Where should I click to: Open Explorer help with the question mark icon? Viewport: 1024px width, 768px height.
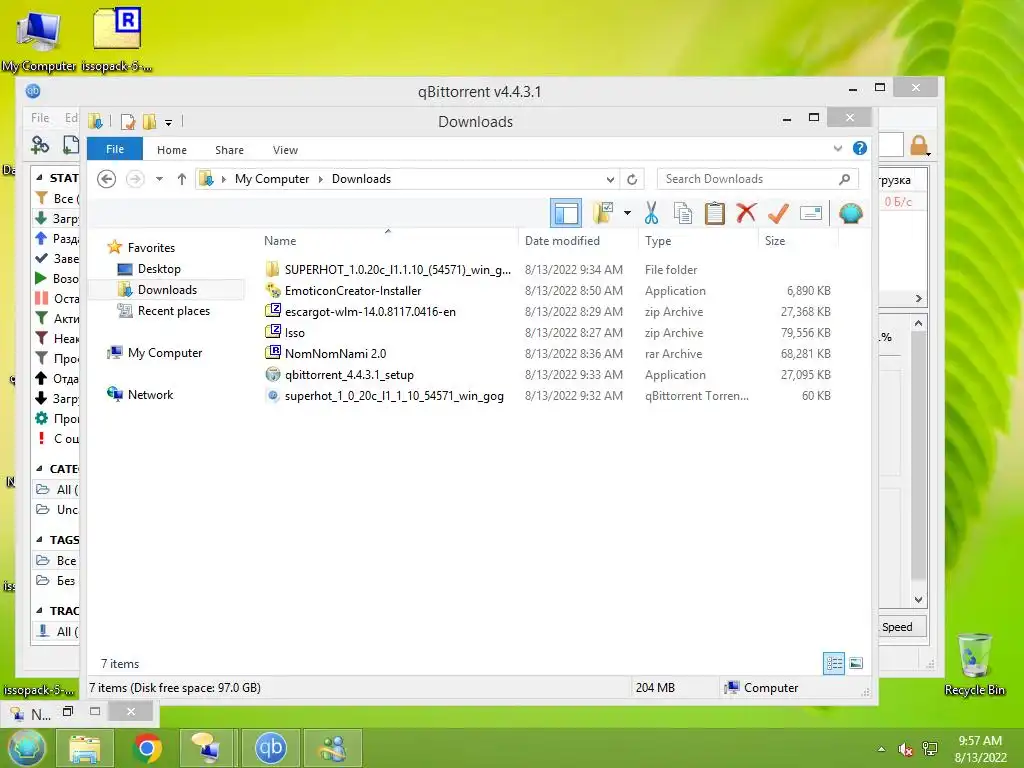pos(859,148)
